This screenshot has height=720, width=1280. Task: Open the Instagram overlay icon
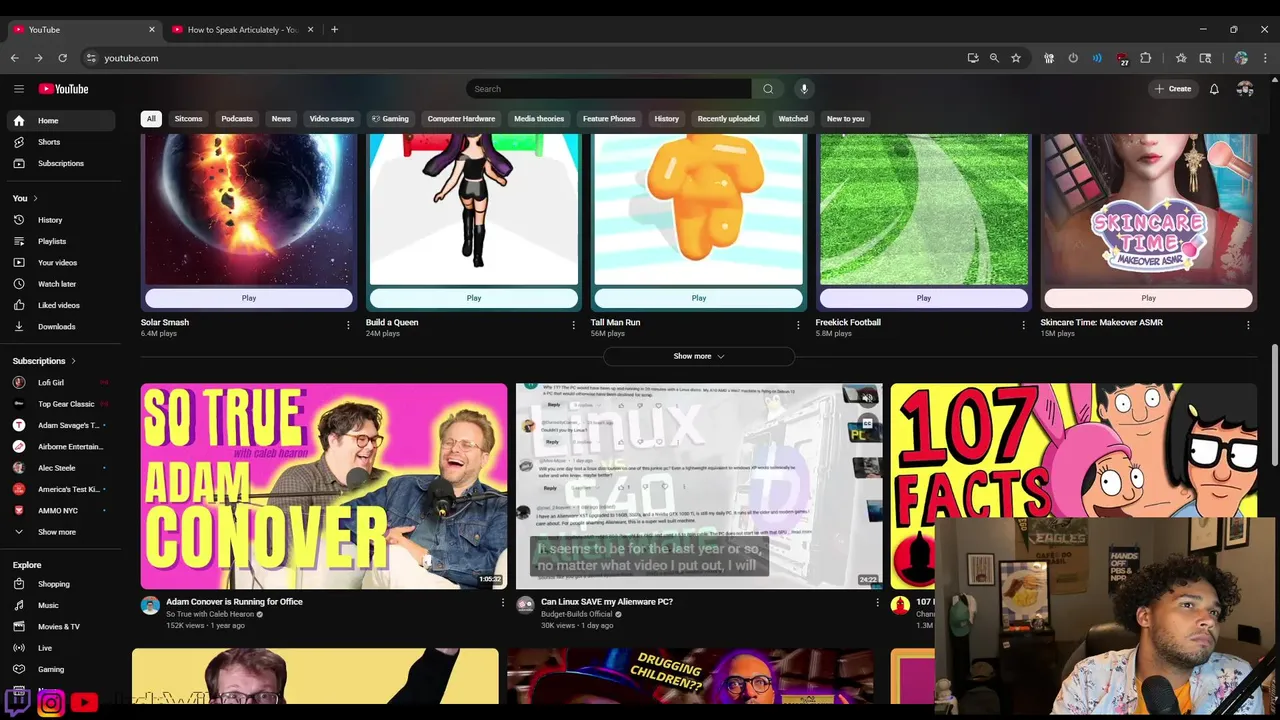(x=51, y=703)
